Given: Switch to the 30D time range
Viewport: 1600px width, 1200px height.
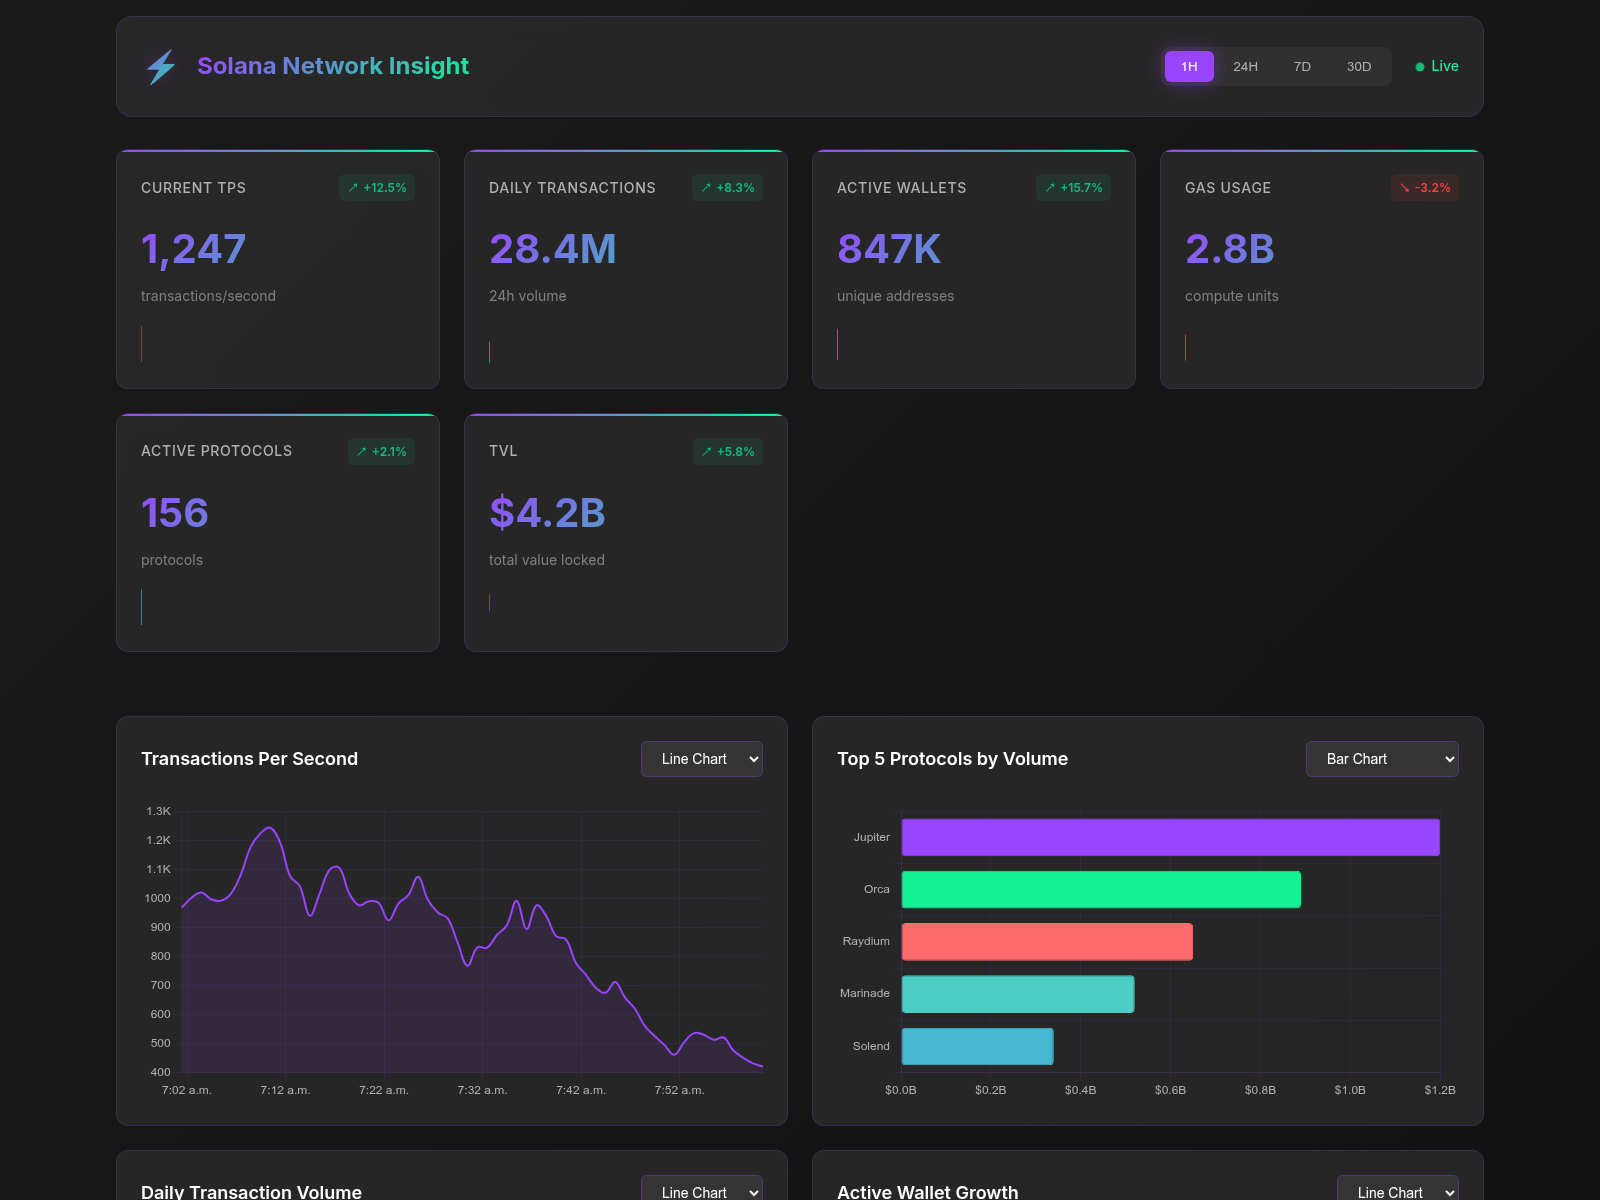Looking at the screenshot, I should [1359, 66].
